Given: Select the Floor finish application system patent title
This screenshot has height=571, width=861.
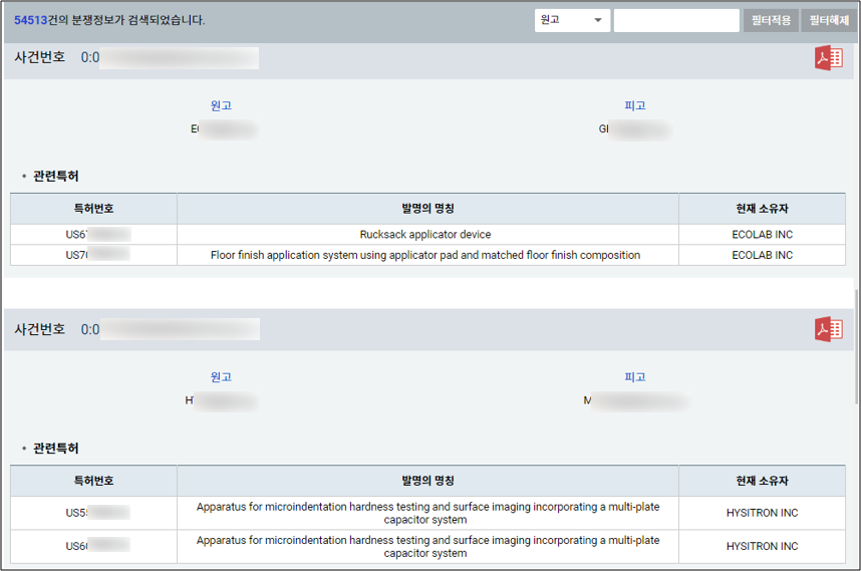Looking at the screenshot, I should click(x=425, y=255).
